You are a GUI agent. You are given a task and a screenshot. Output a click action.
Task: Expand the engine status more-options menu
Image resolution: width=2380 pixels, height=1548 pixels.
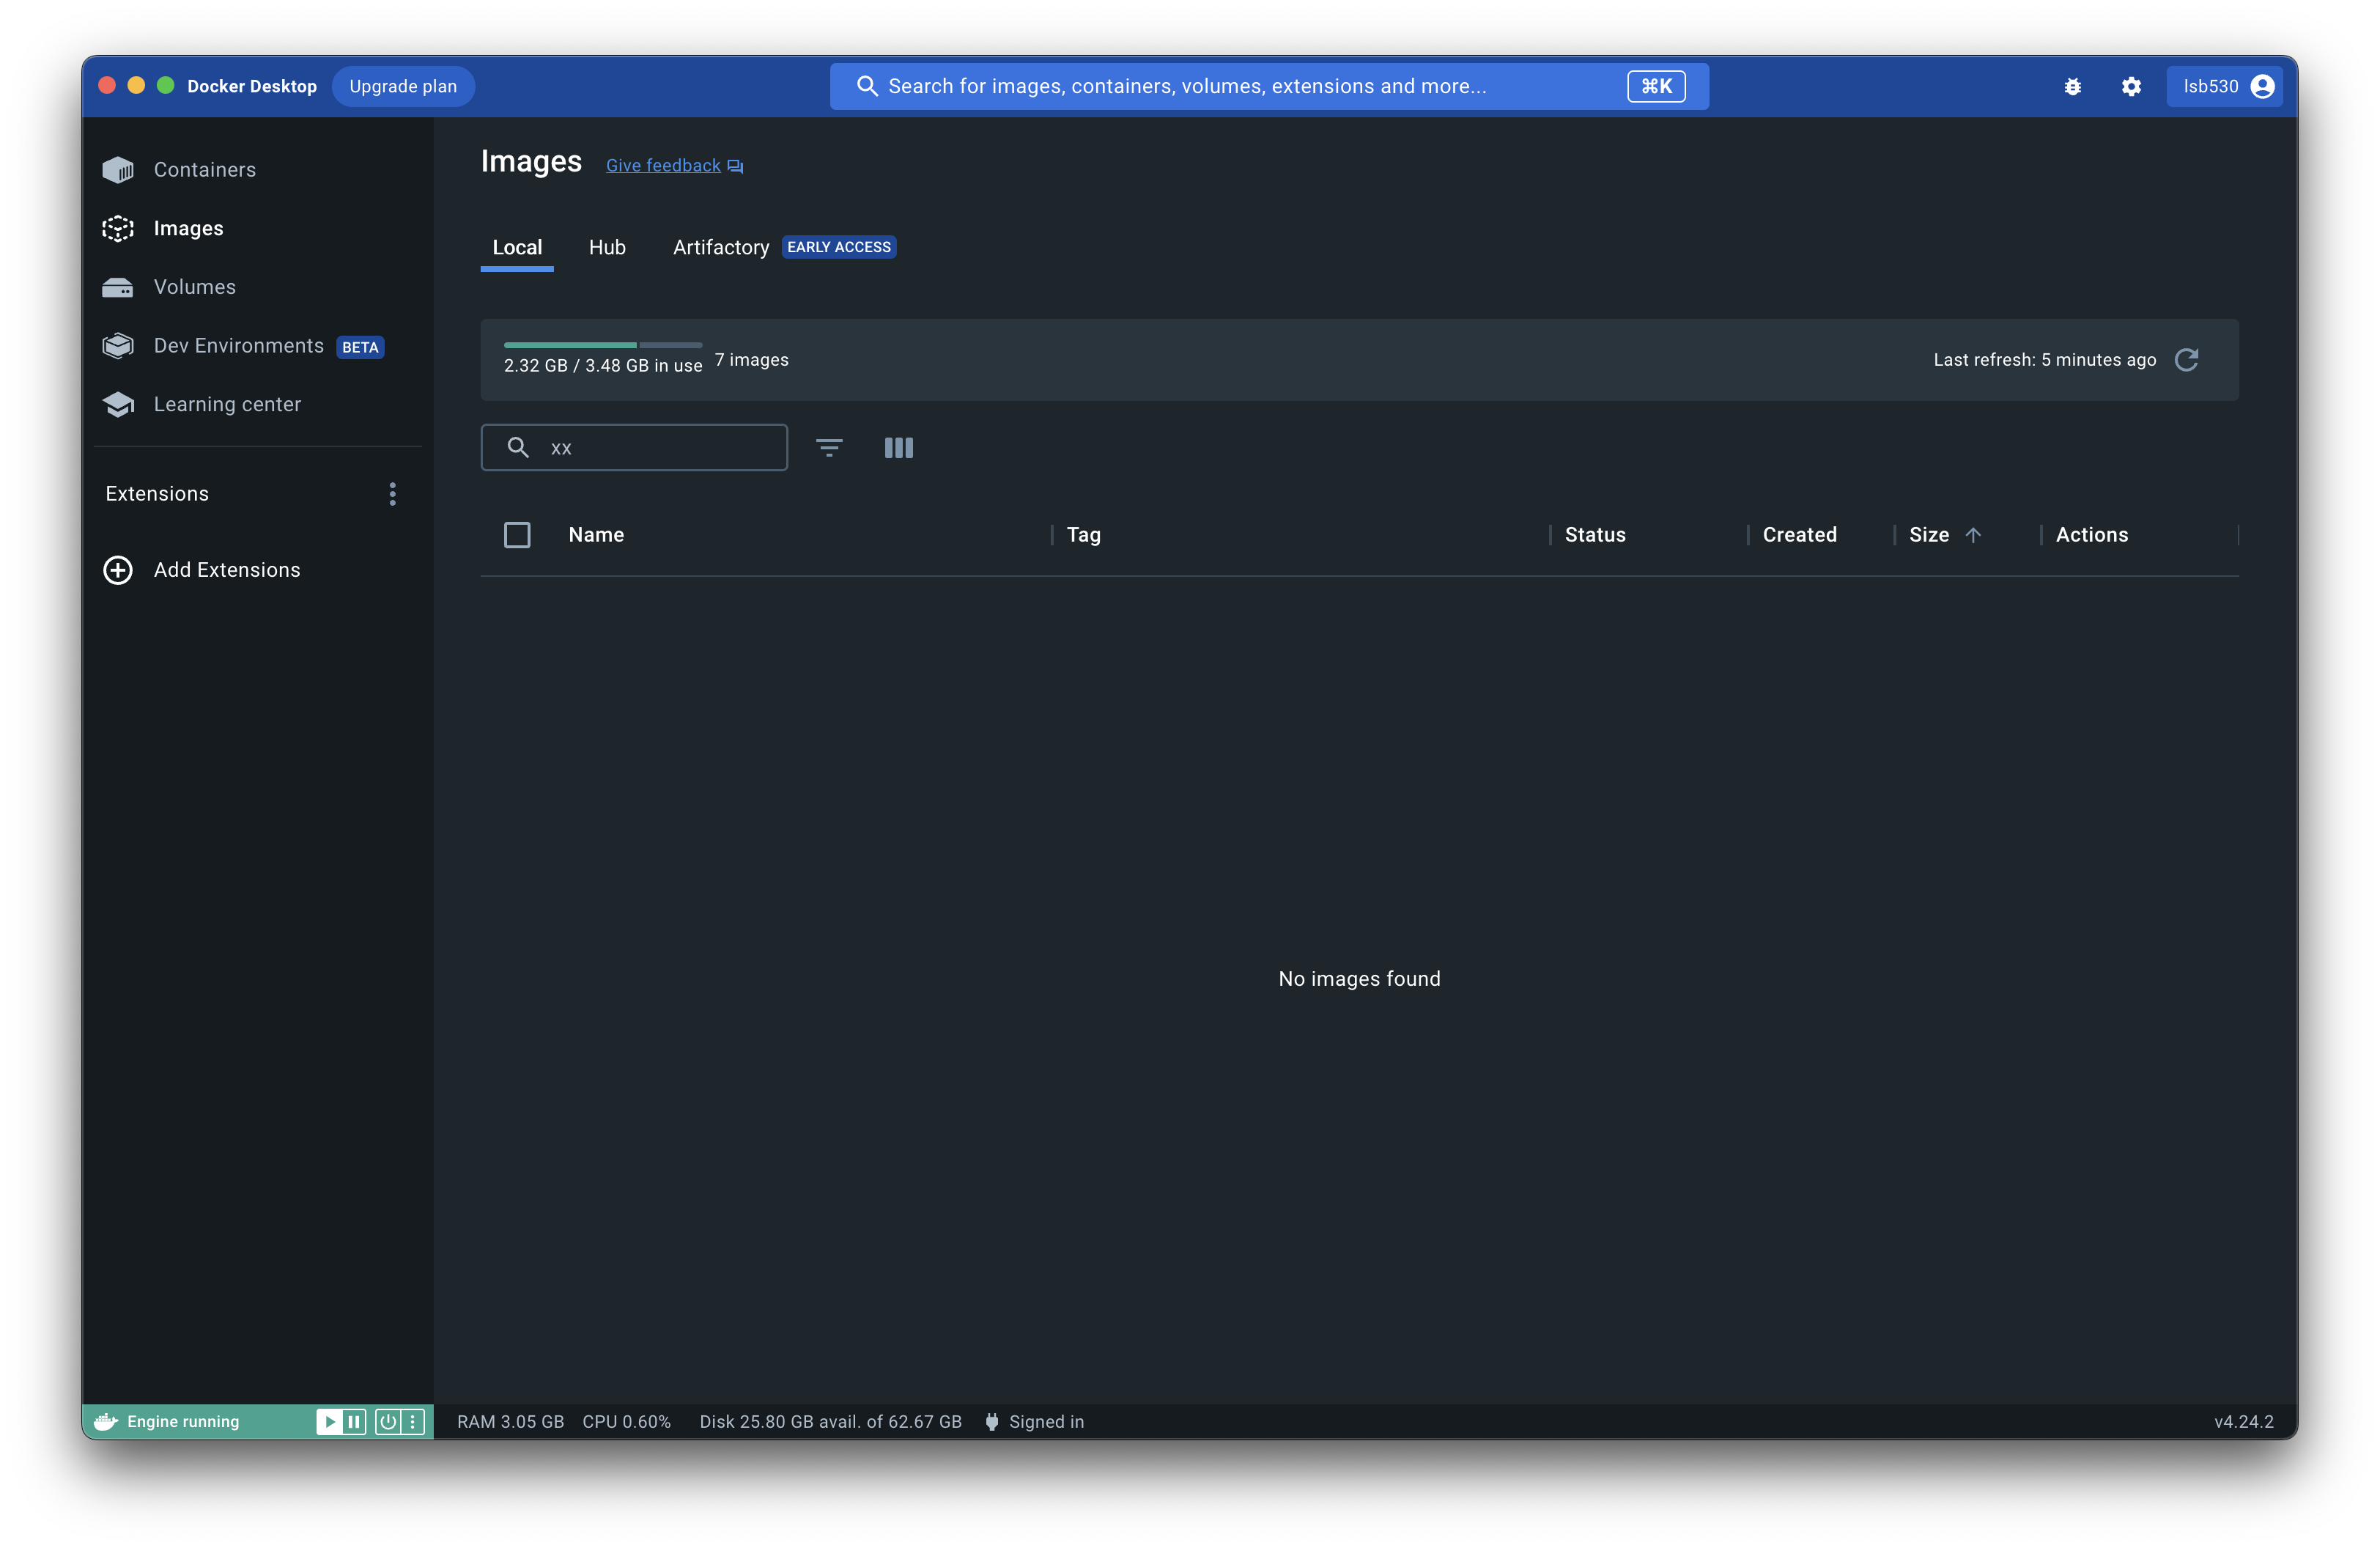coord(413,1421)
